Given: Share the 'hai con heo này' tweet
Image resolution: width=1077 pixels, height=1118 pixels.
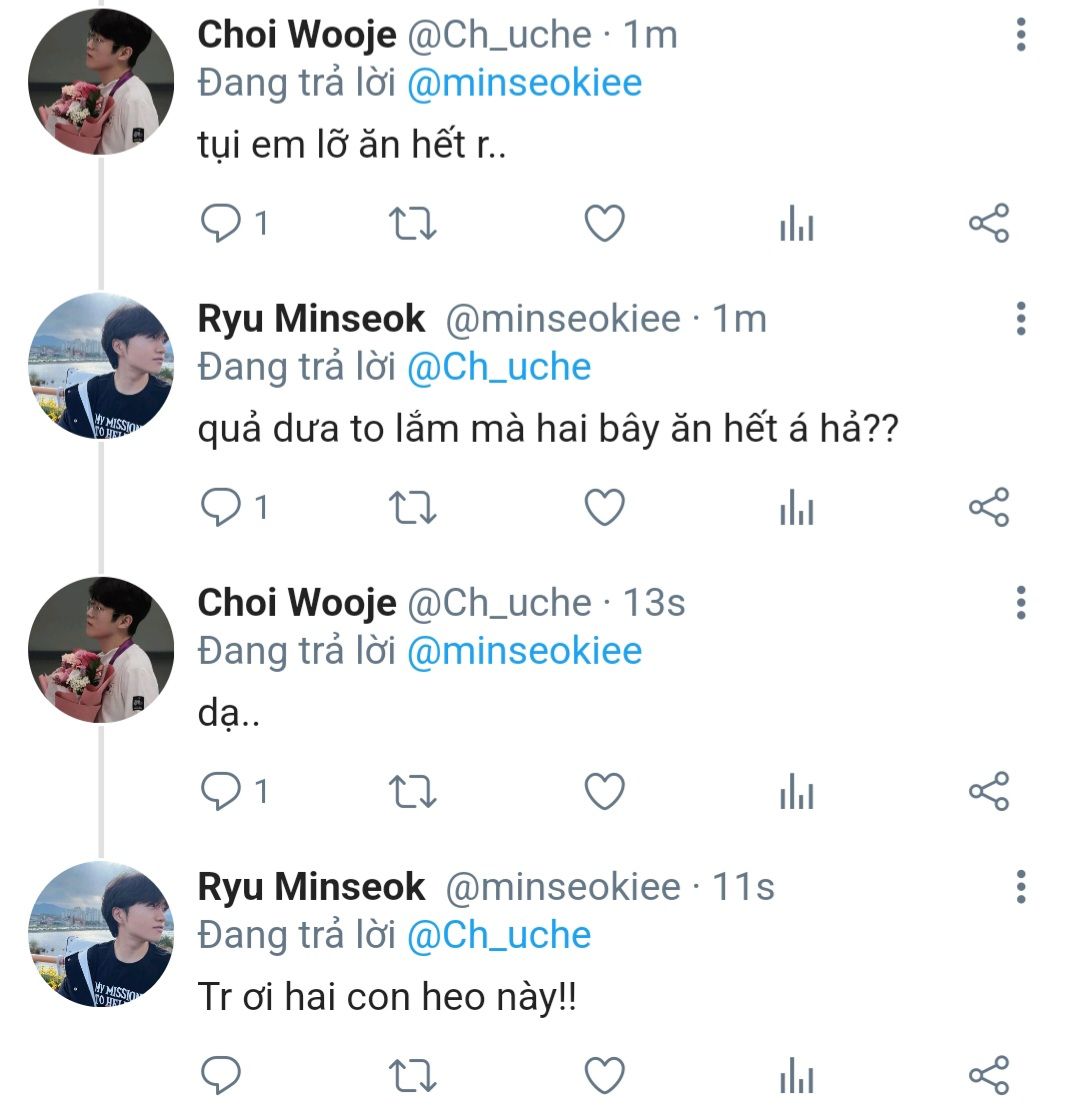Looking at the screenshot, I should pos(989,1075).
